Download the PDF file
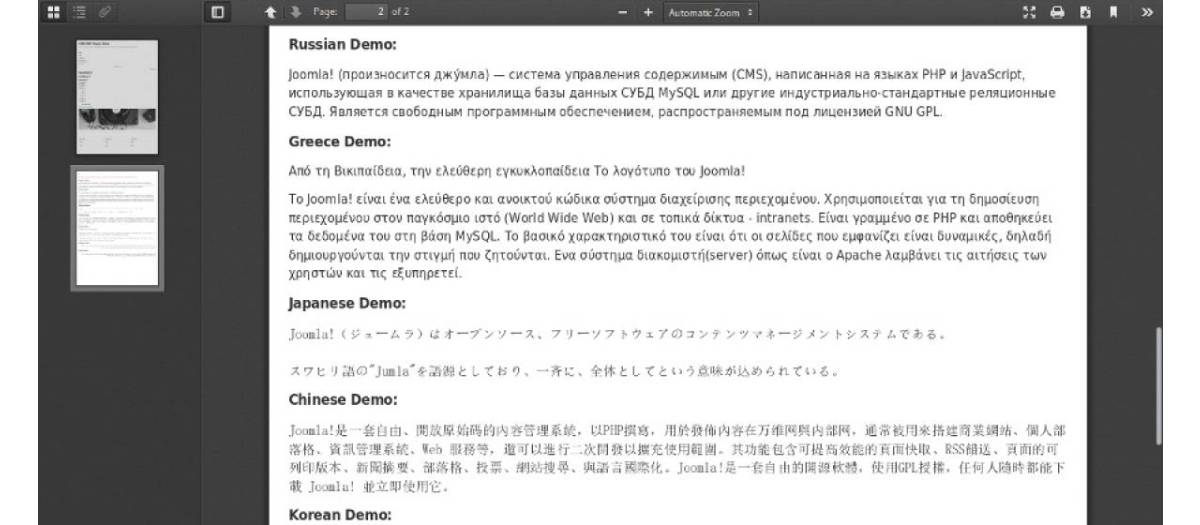The width and height of the screenshot is (1200, 525). [x=1085, y=12]
